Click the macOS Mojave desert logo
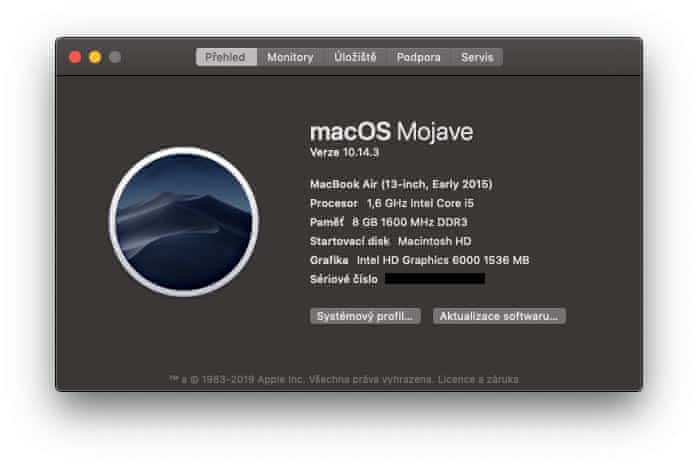Image resolution: width=698 pixels, height=465 pixels. click(x=184, y=222)
